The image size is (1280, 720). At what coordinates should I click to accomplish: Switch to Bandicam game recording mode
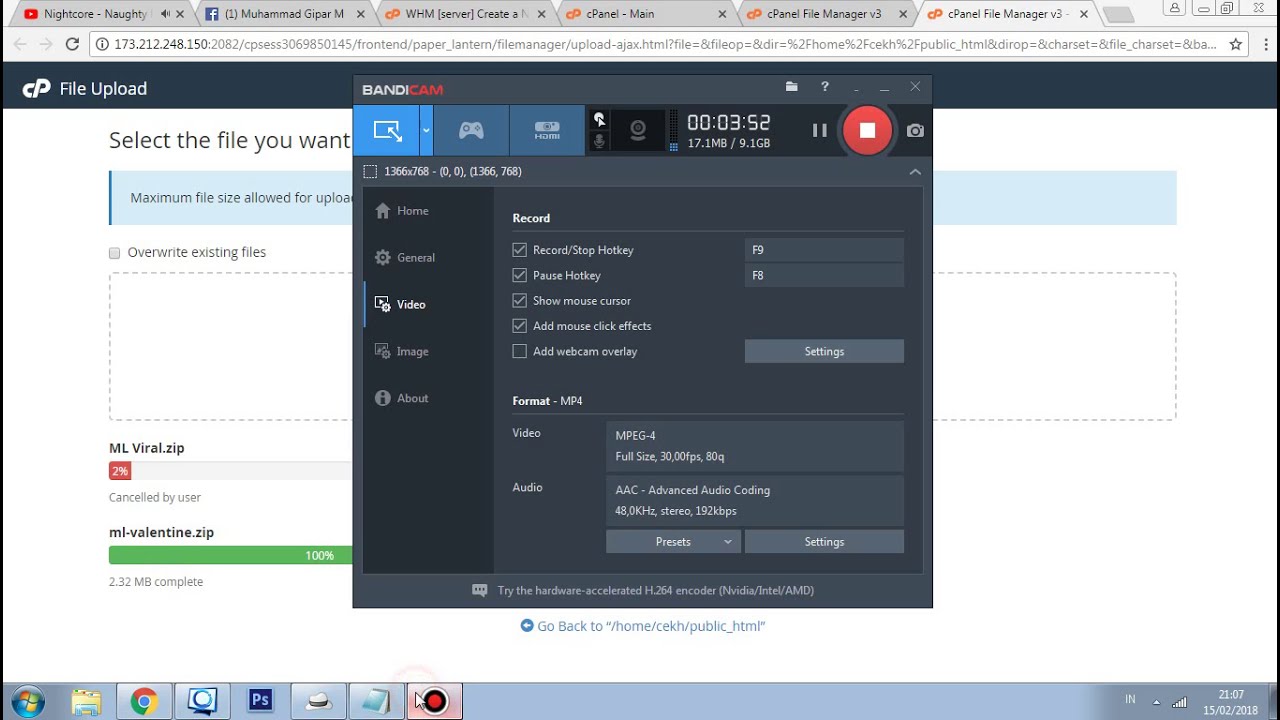(471, 130)
